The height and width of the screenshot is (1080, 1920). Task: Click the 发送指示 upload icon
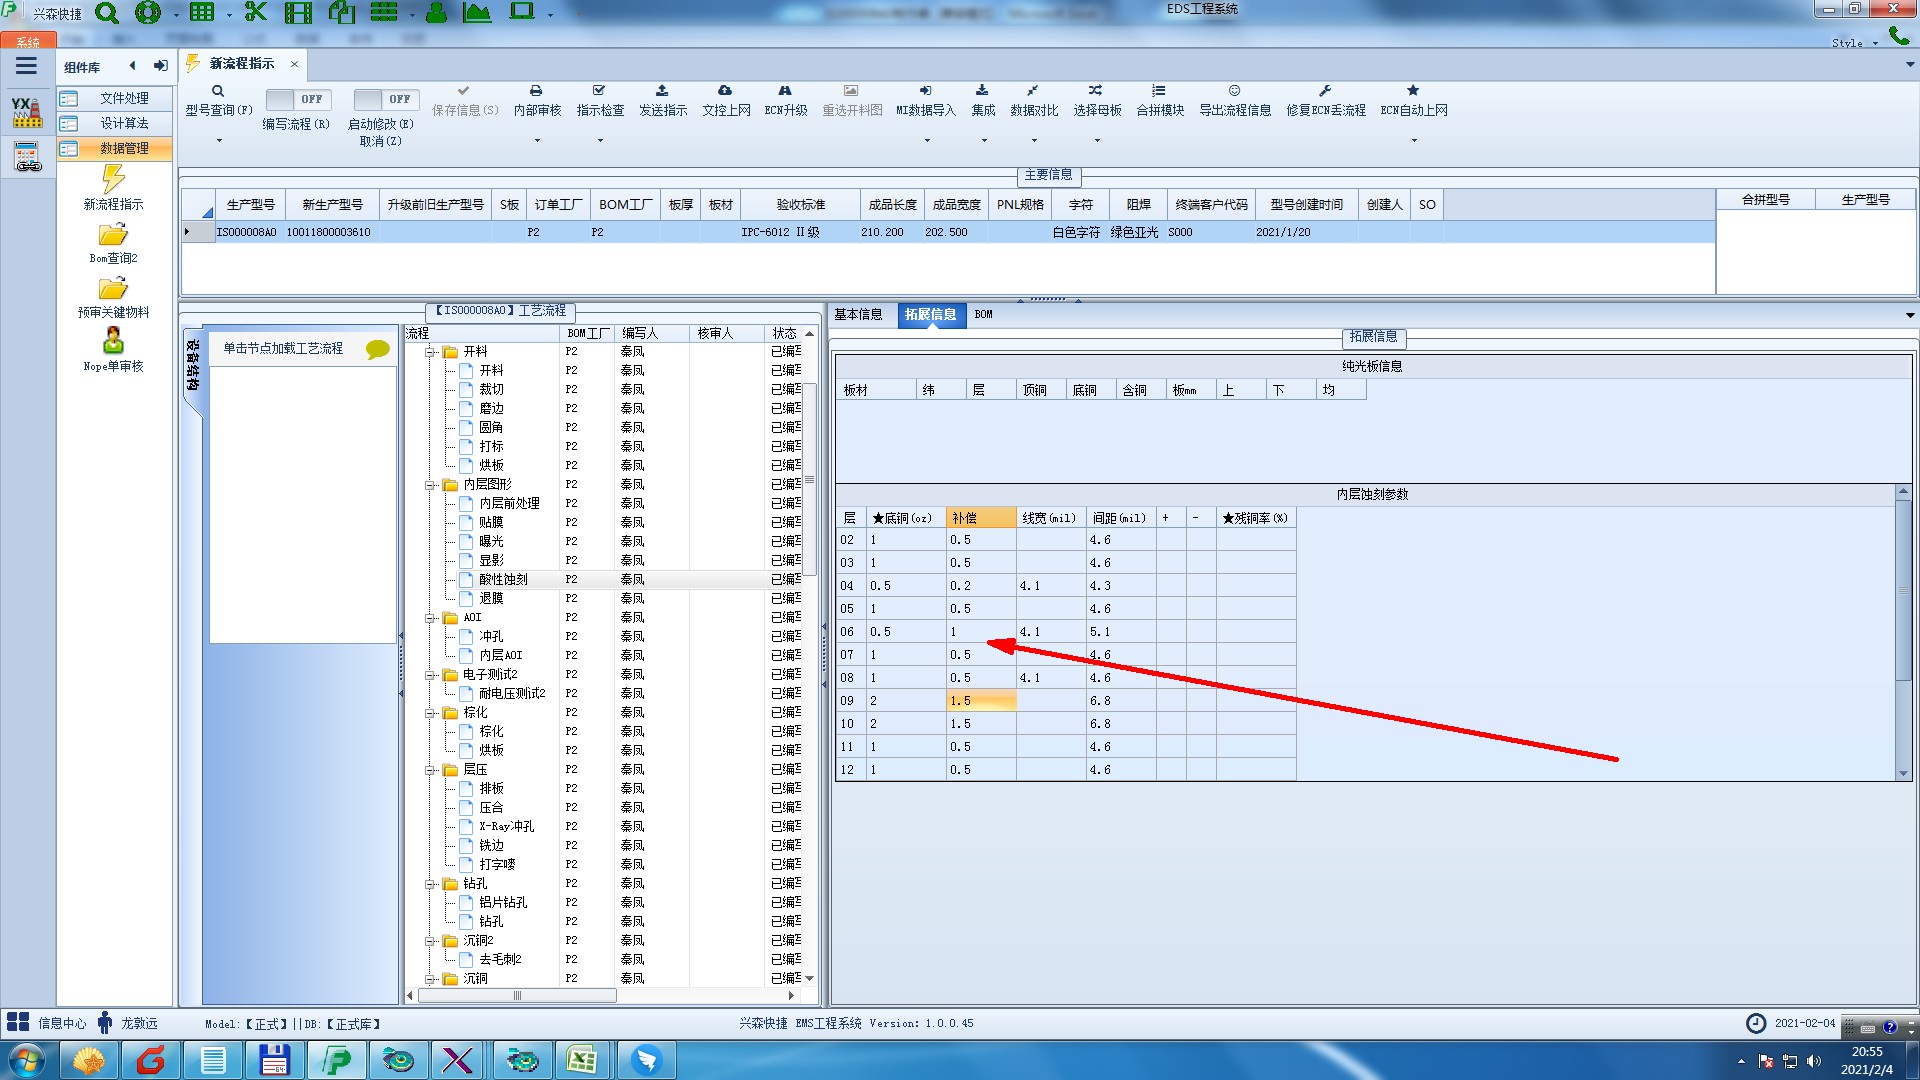pos(662,91)
